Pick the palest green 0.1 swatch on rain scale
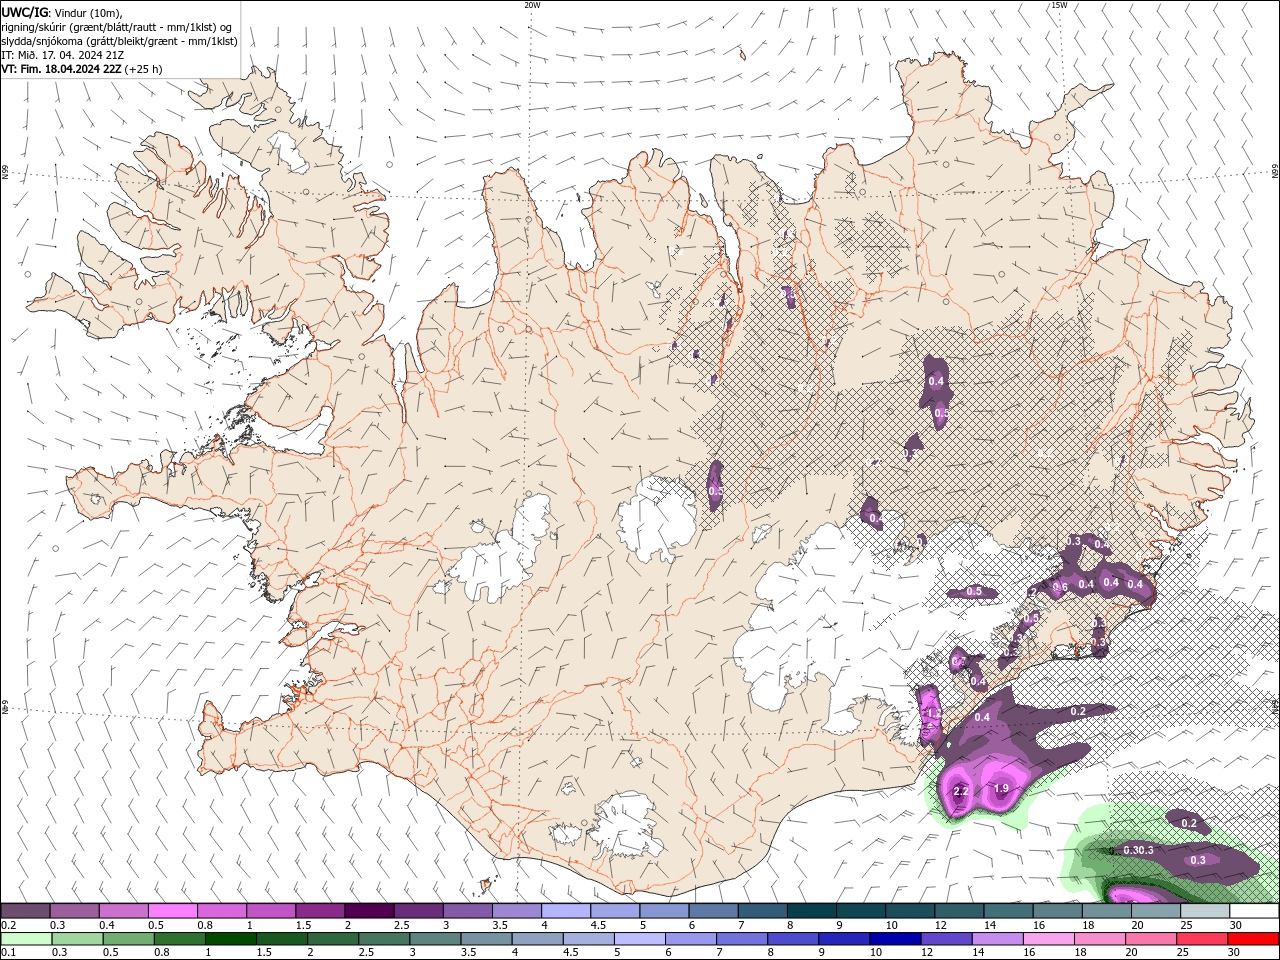 click(x=27, y=939)
